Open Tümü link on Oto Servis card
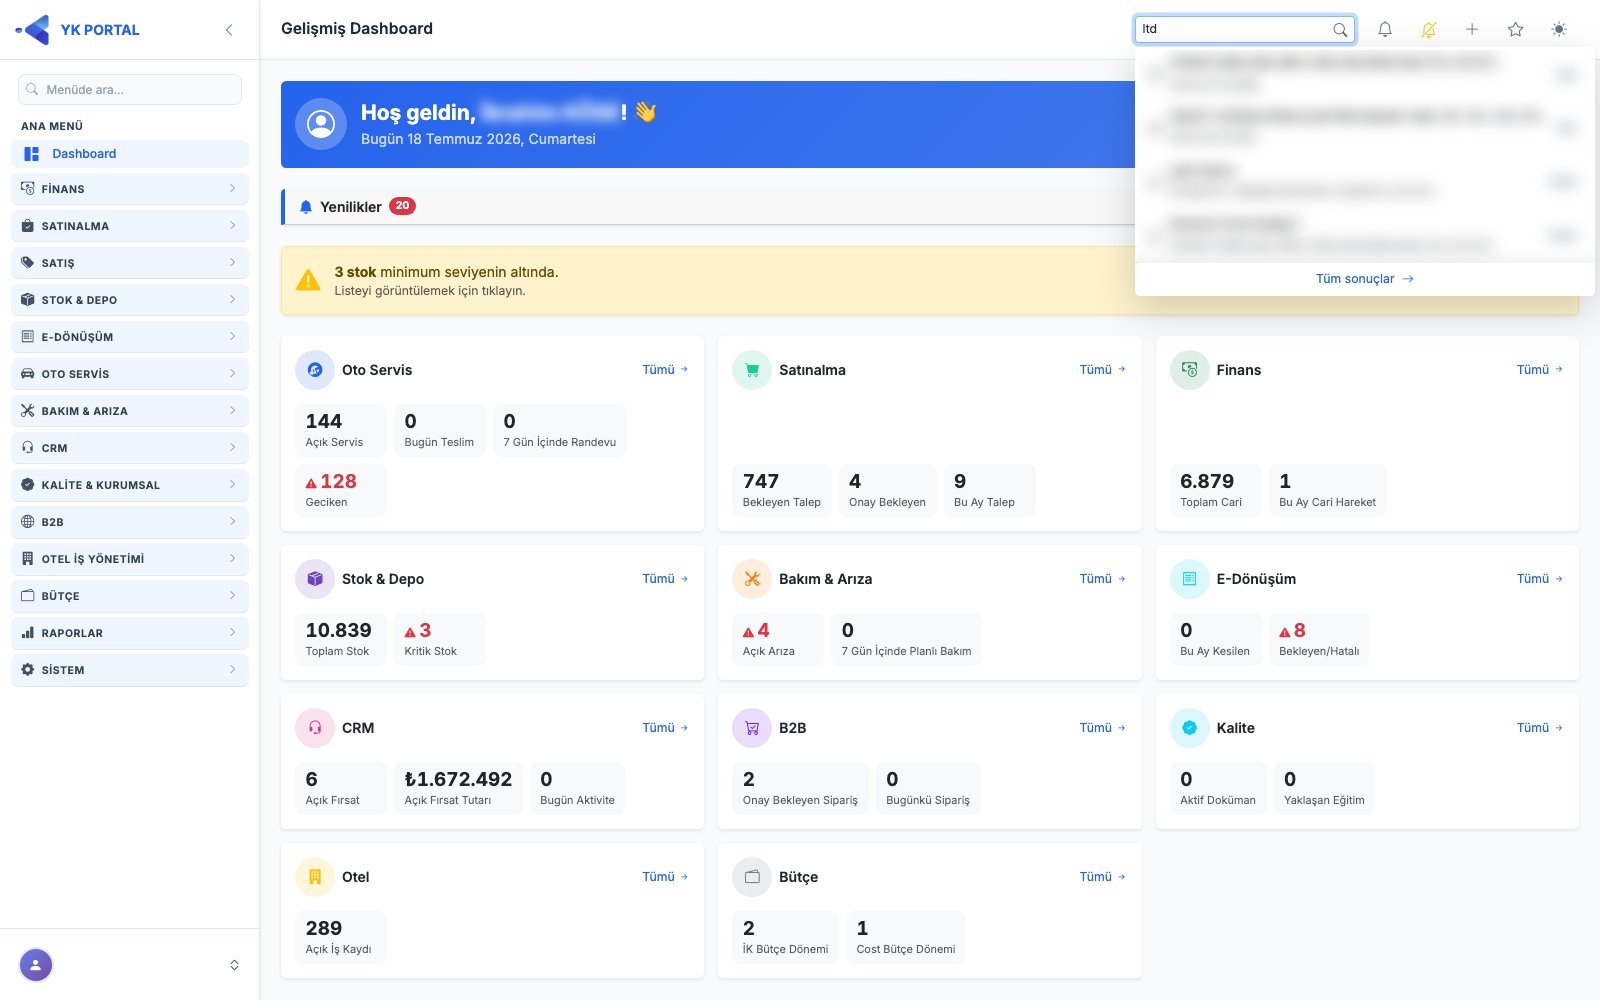 pyautogui.click(x=665, y=370)
